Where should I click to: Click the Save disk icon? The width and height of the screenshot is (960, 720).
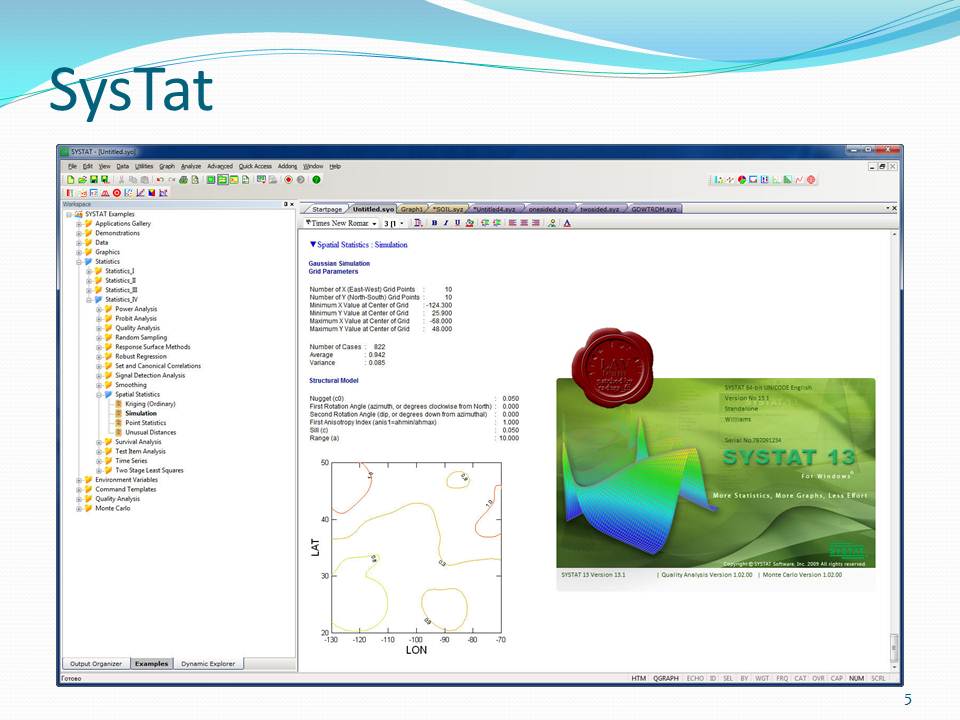coord(94,180)
